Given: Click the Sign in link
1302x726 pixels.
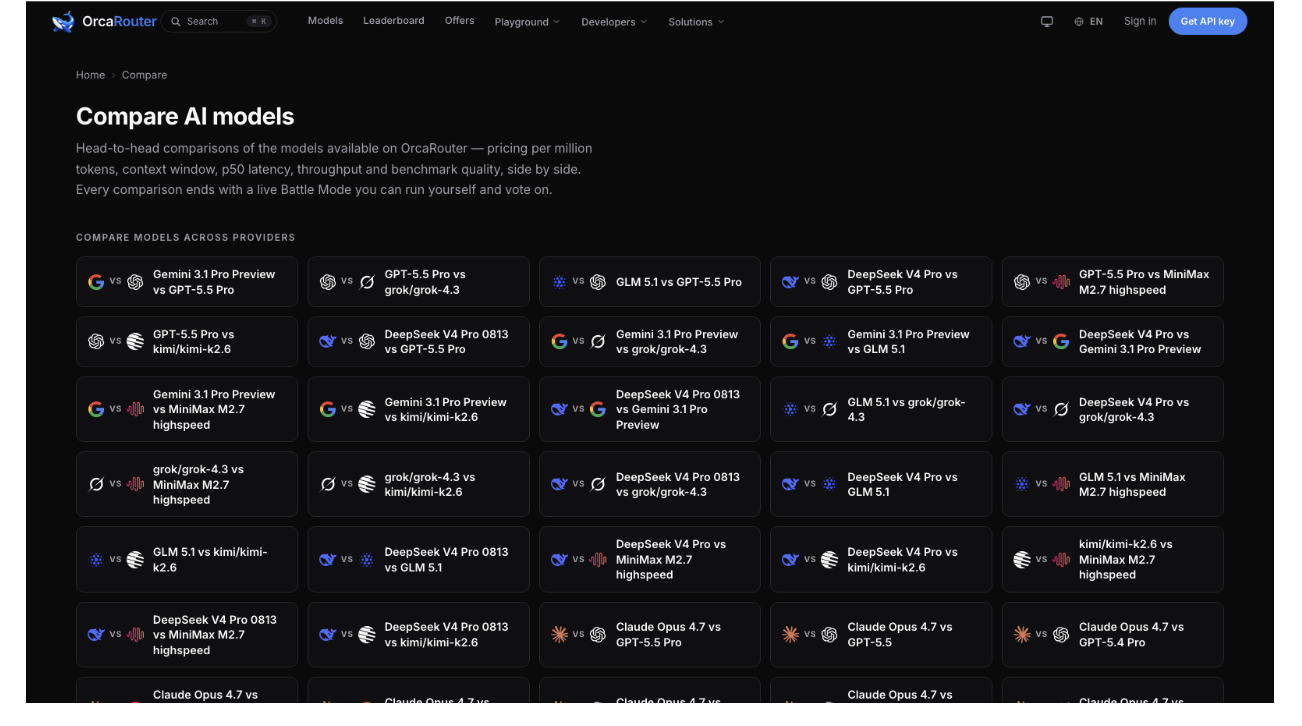Looking at the screenshot, I should 1140,21.
